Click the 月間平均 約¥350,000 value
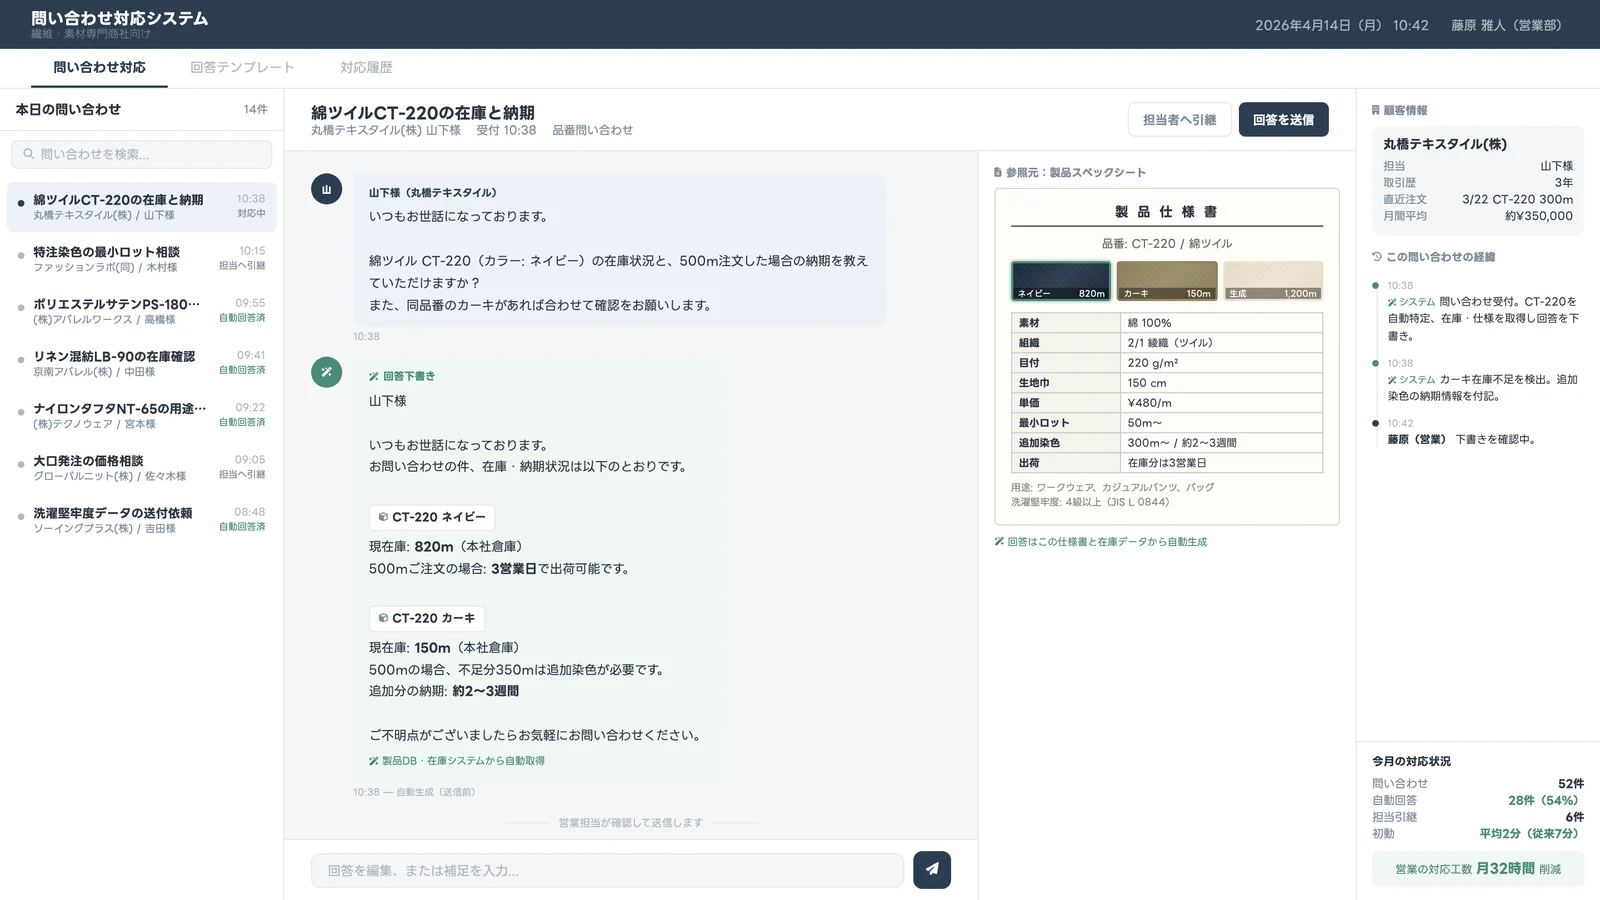The height and width of the screenshot is (900, 1600). 1538,216
